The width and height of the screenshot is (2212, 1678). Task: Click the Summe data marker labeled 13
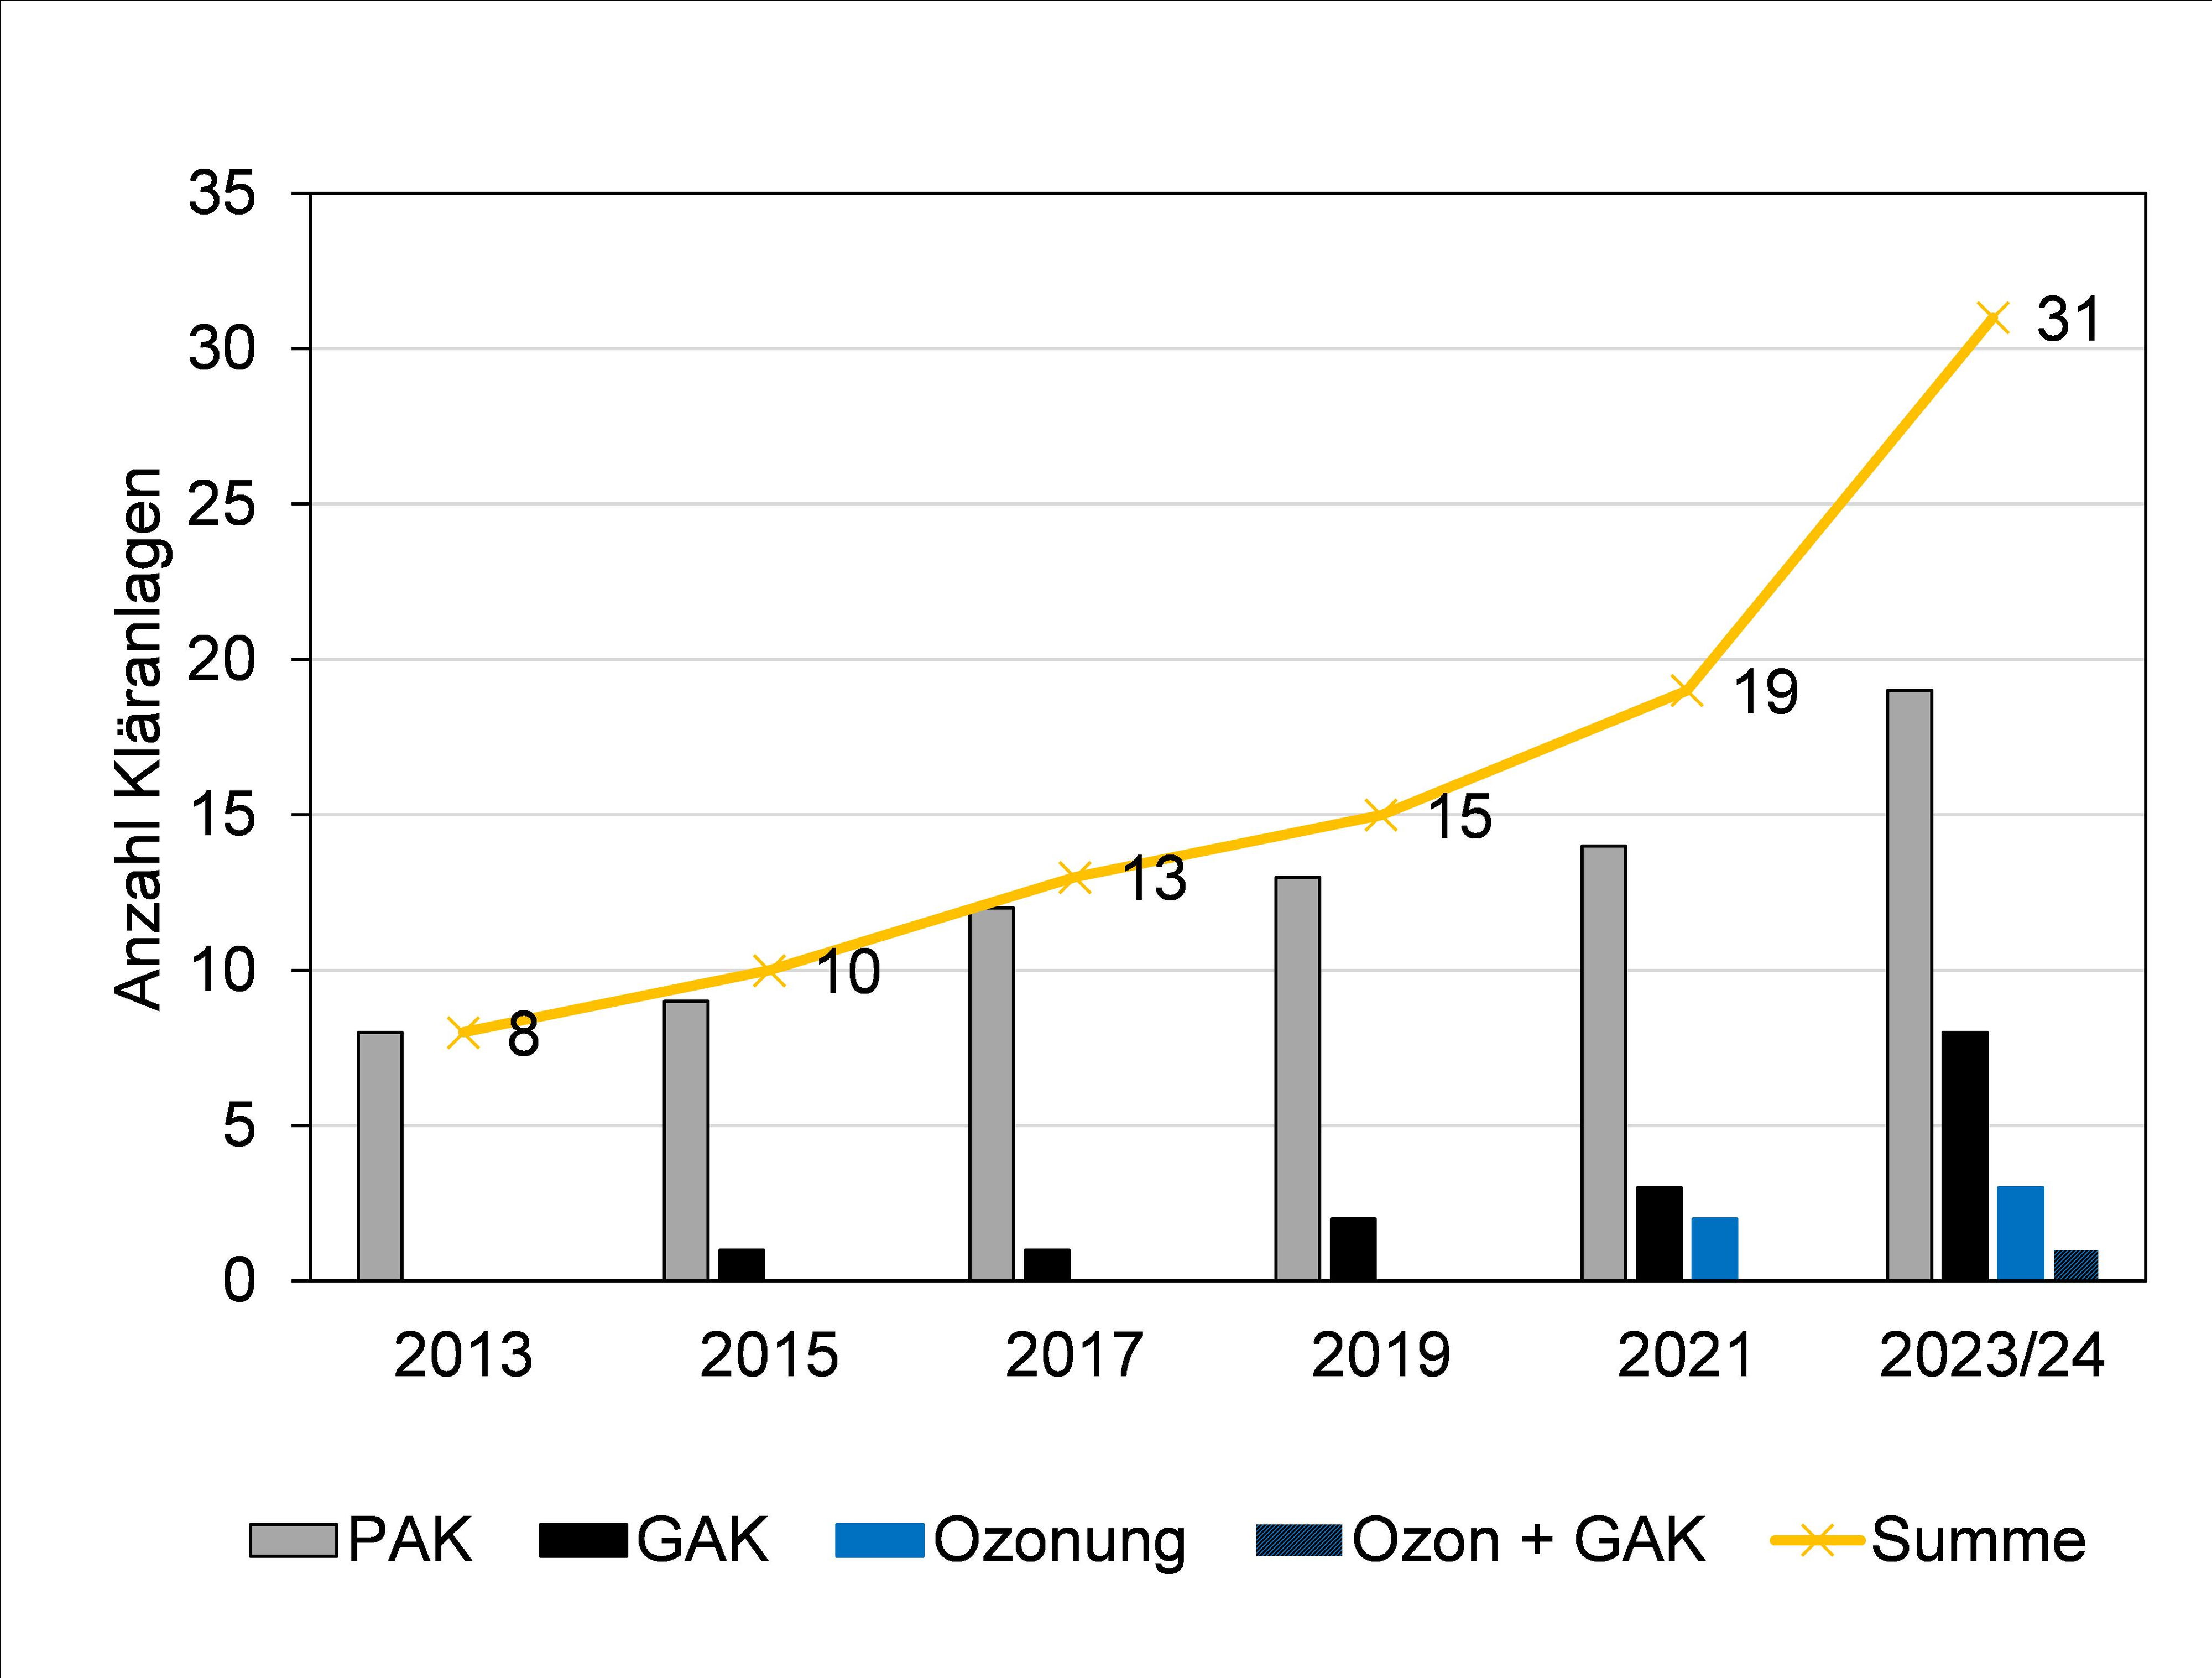pos(1075,877)
